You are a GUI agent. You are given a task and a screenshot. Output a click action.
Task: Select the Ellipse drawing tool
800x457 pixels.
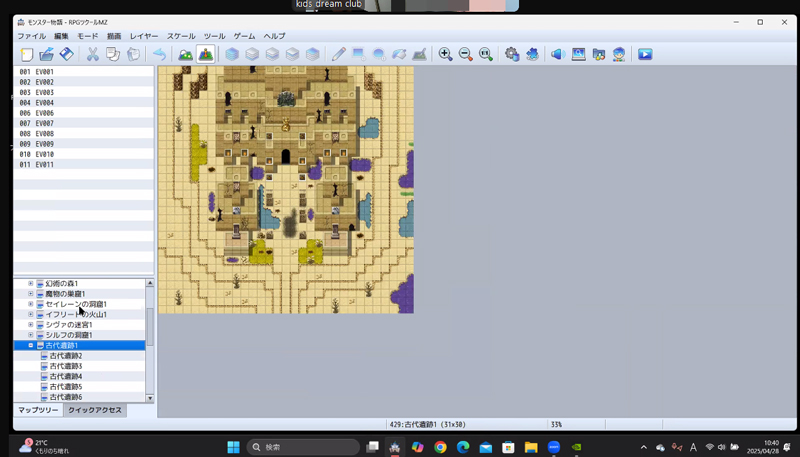[x=379, y=54]
